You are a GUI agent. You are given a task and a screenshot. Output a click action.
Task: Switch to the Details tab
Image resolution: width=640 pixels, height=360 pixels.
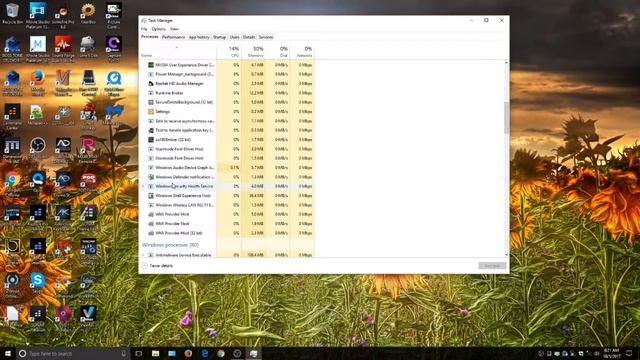[x=249, y=37]
